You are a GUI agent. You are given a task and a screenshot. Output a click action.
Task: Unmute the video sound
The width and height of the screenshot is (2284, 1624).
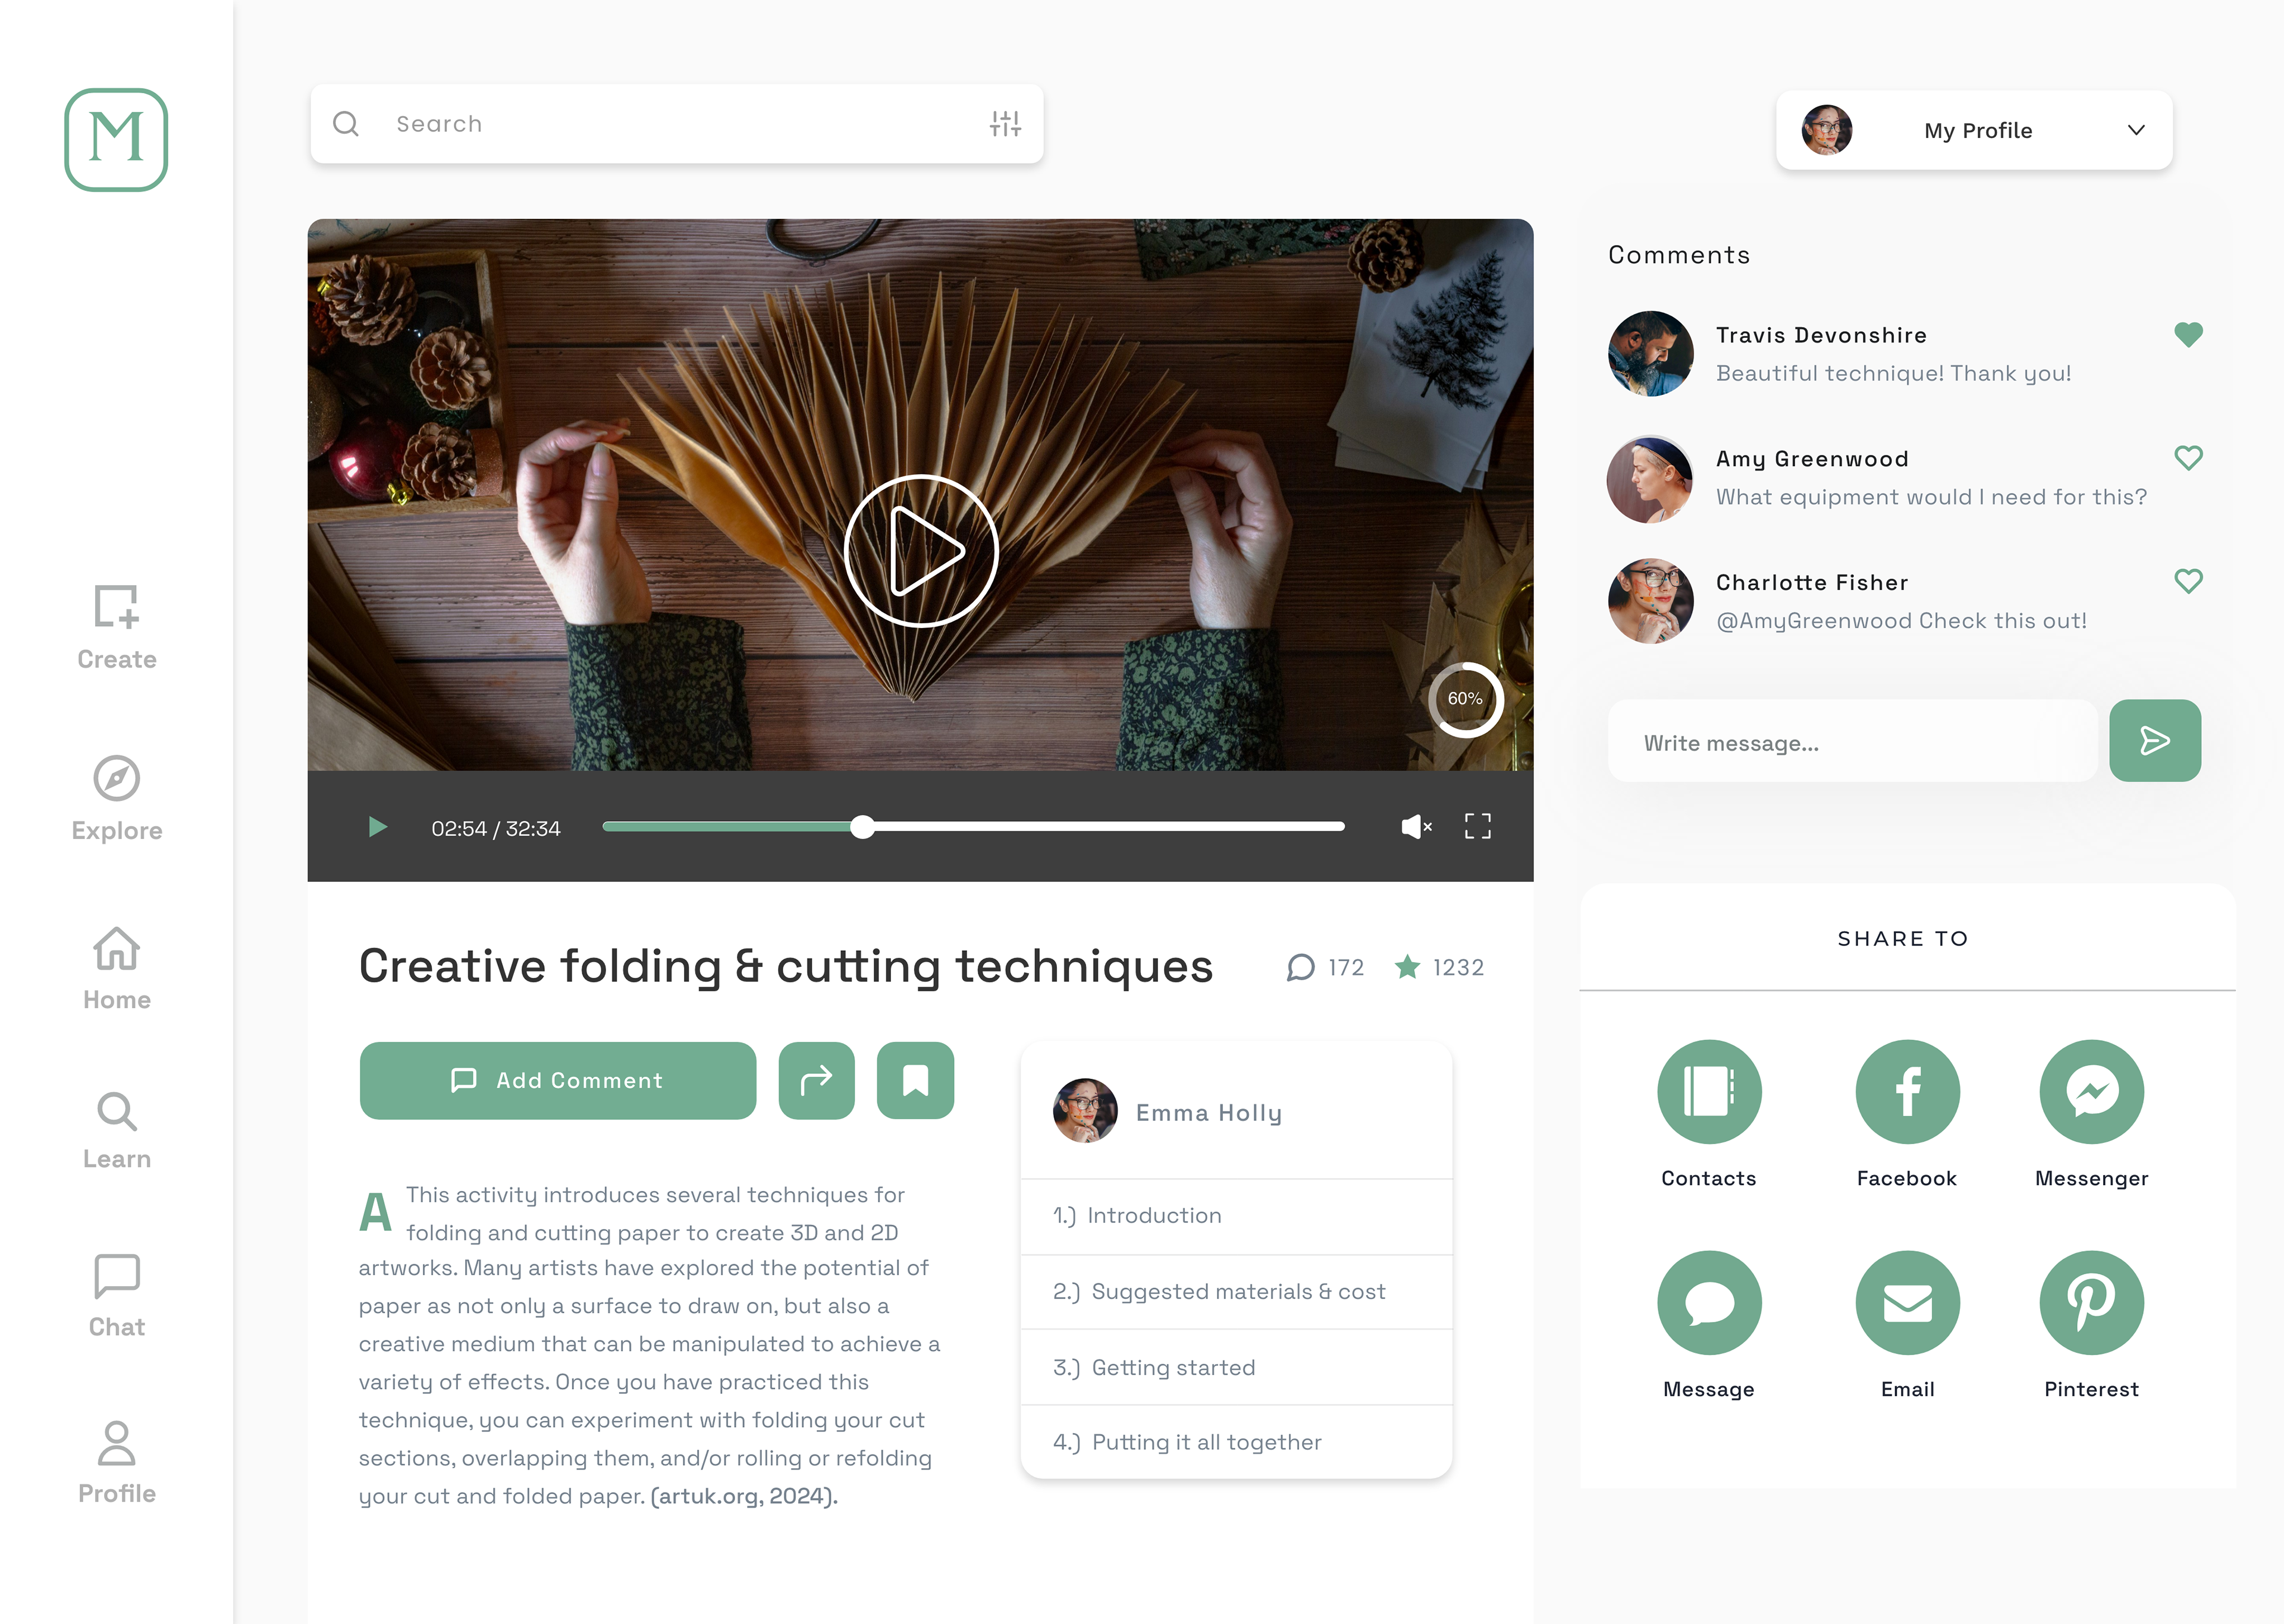point(1416,827)
